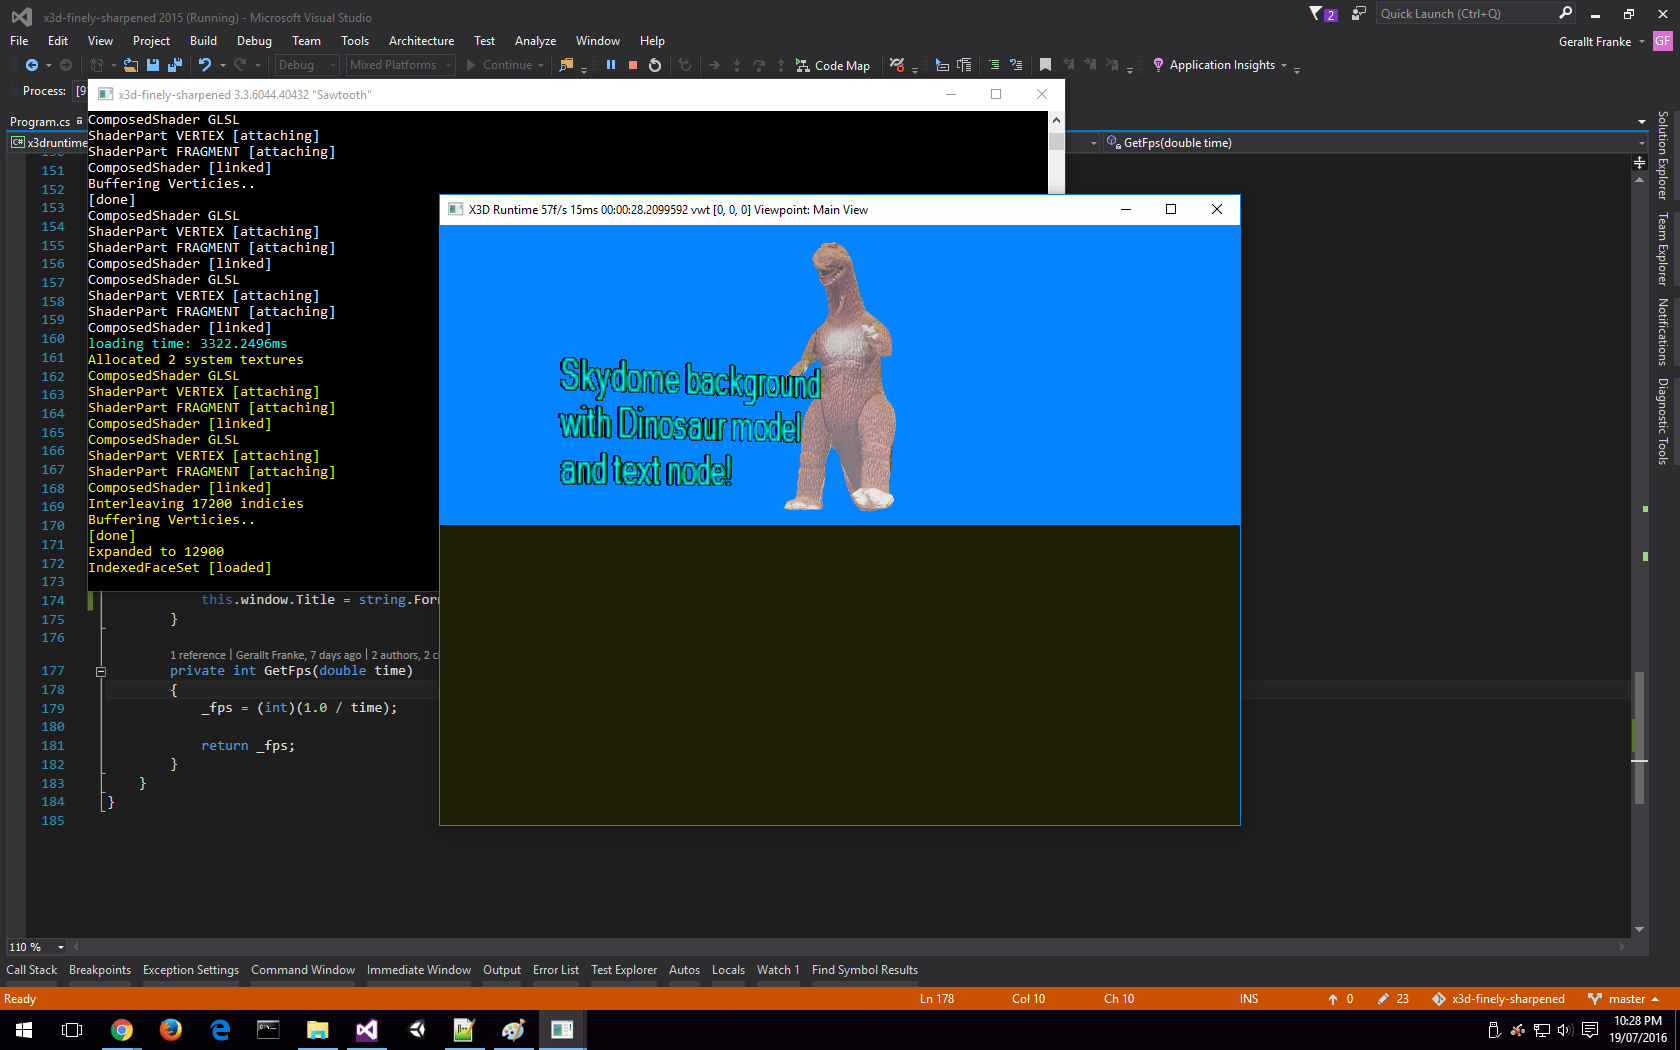1680x1050 pixels.
Task: Open the Debug configuration dropdown
Action: click(x=306, y=65)
